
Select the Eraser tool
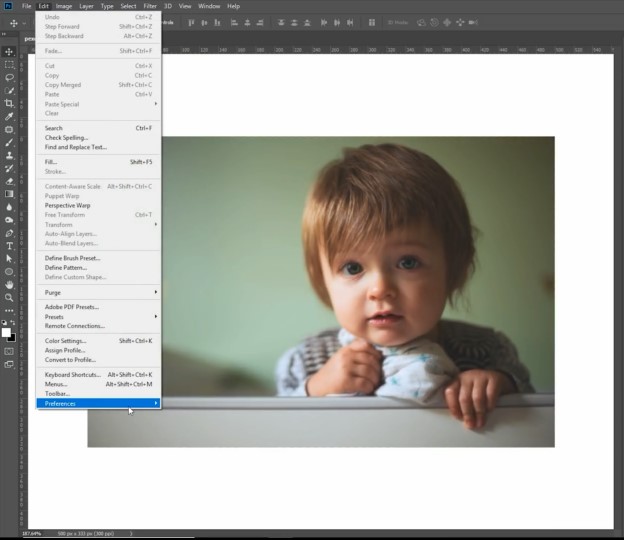(9, 181)
